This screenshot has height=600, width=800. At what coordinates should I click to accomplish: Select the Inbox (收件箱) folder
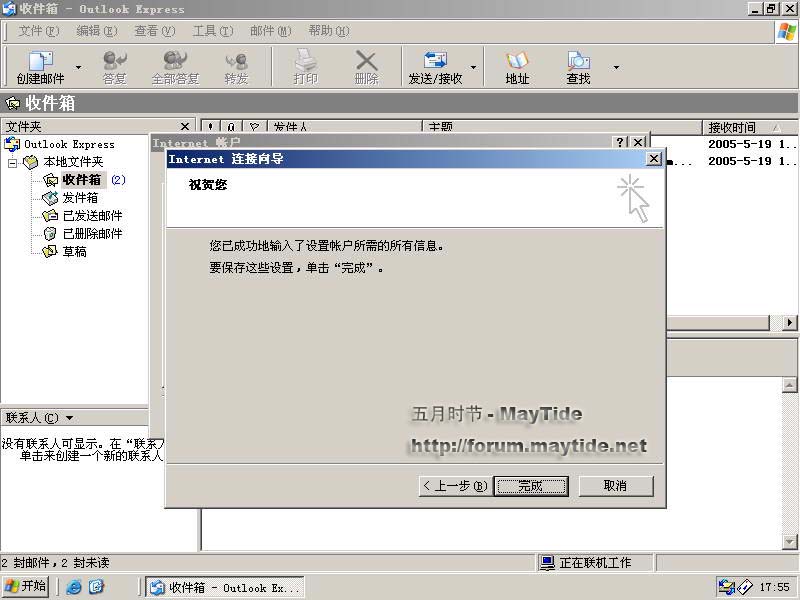pos(81,180)
